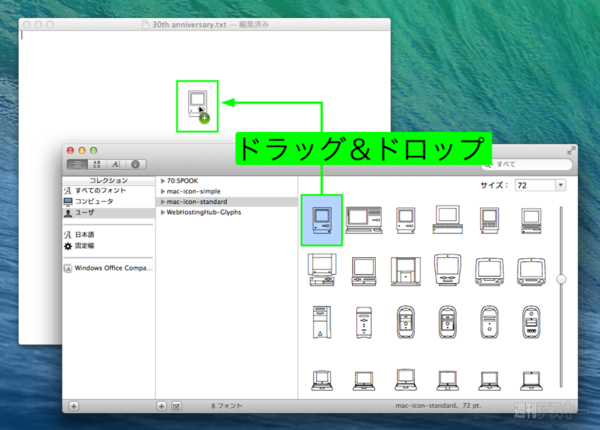Image resolution: width=600 pixels, height=430 pixels.
Task: Select the mac-icon-simple font name
Action: pyautogui.click(x=194, y=191)
